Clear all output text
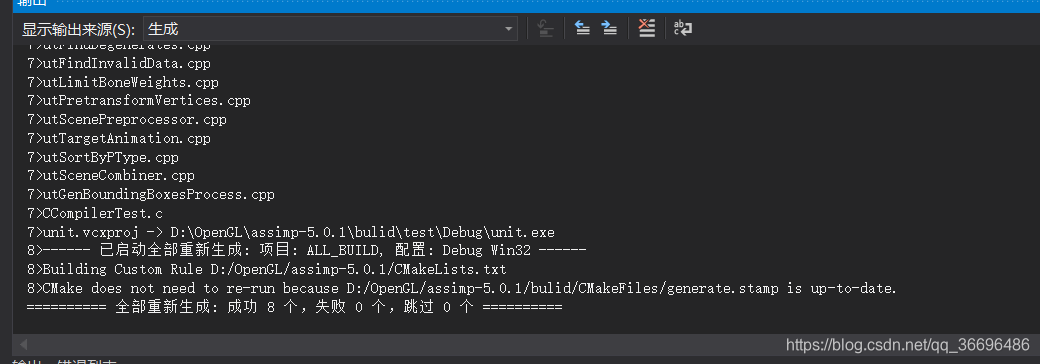The width and height of the screenshot is (1040, 364). point(647,29)
